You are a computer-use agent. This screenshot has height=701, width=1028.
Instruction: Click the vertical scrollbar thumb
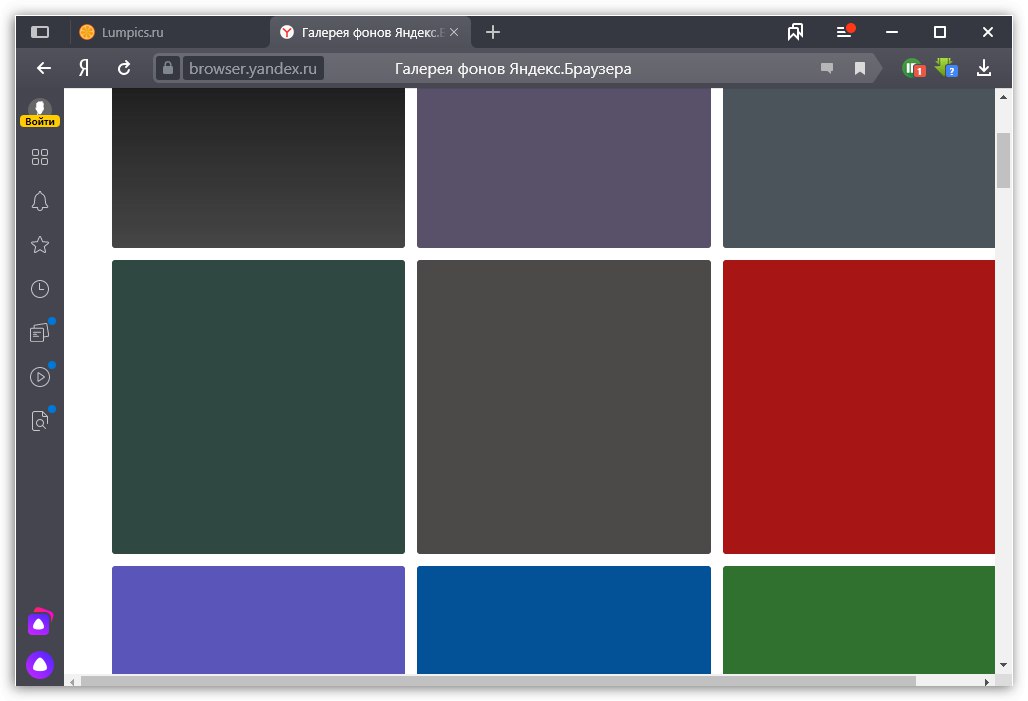[1003, 160]
